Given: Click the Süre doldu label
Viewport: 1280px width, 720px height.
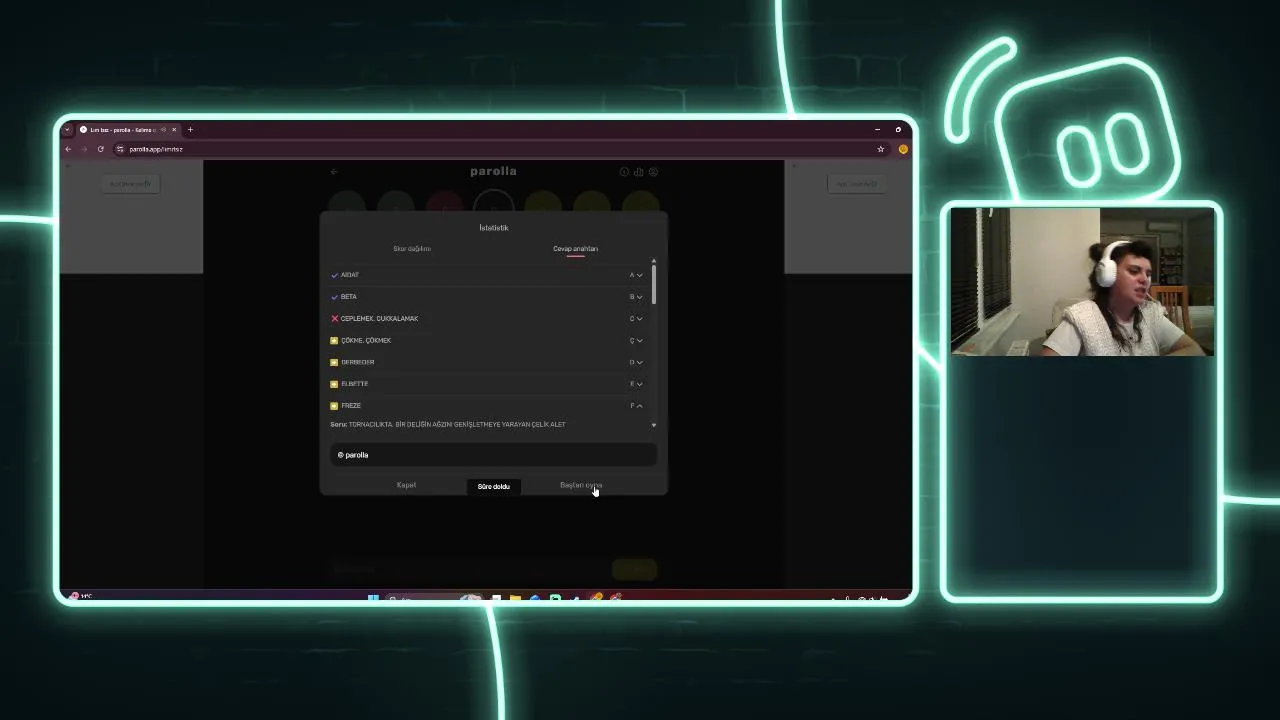Looking at the screenshot, I should tap(493, 486).
